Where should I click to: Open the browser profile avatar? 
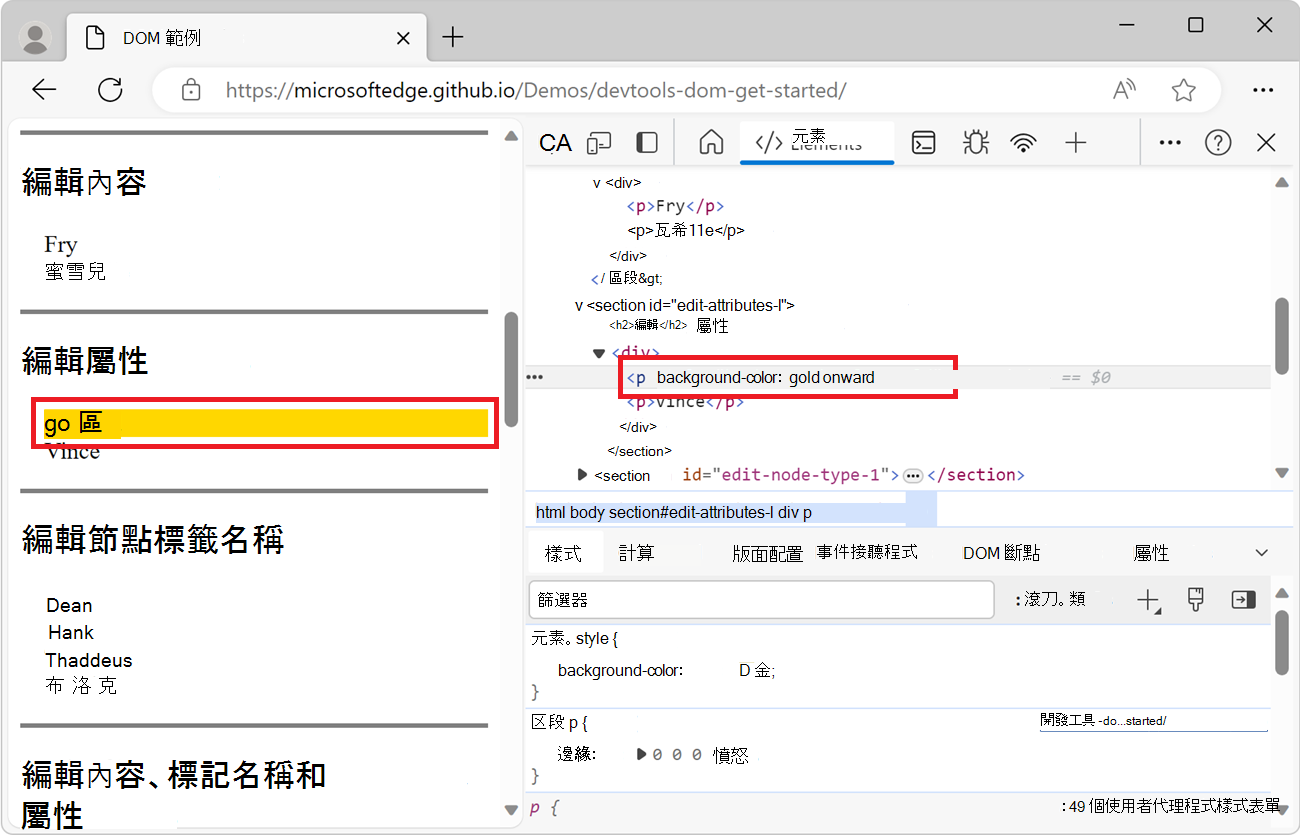coord(36,39)
